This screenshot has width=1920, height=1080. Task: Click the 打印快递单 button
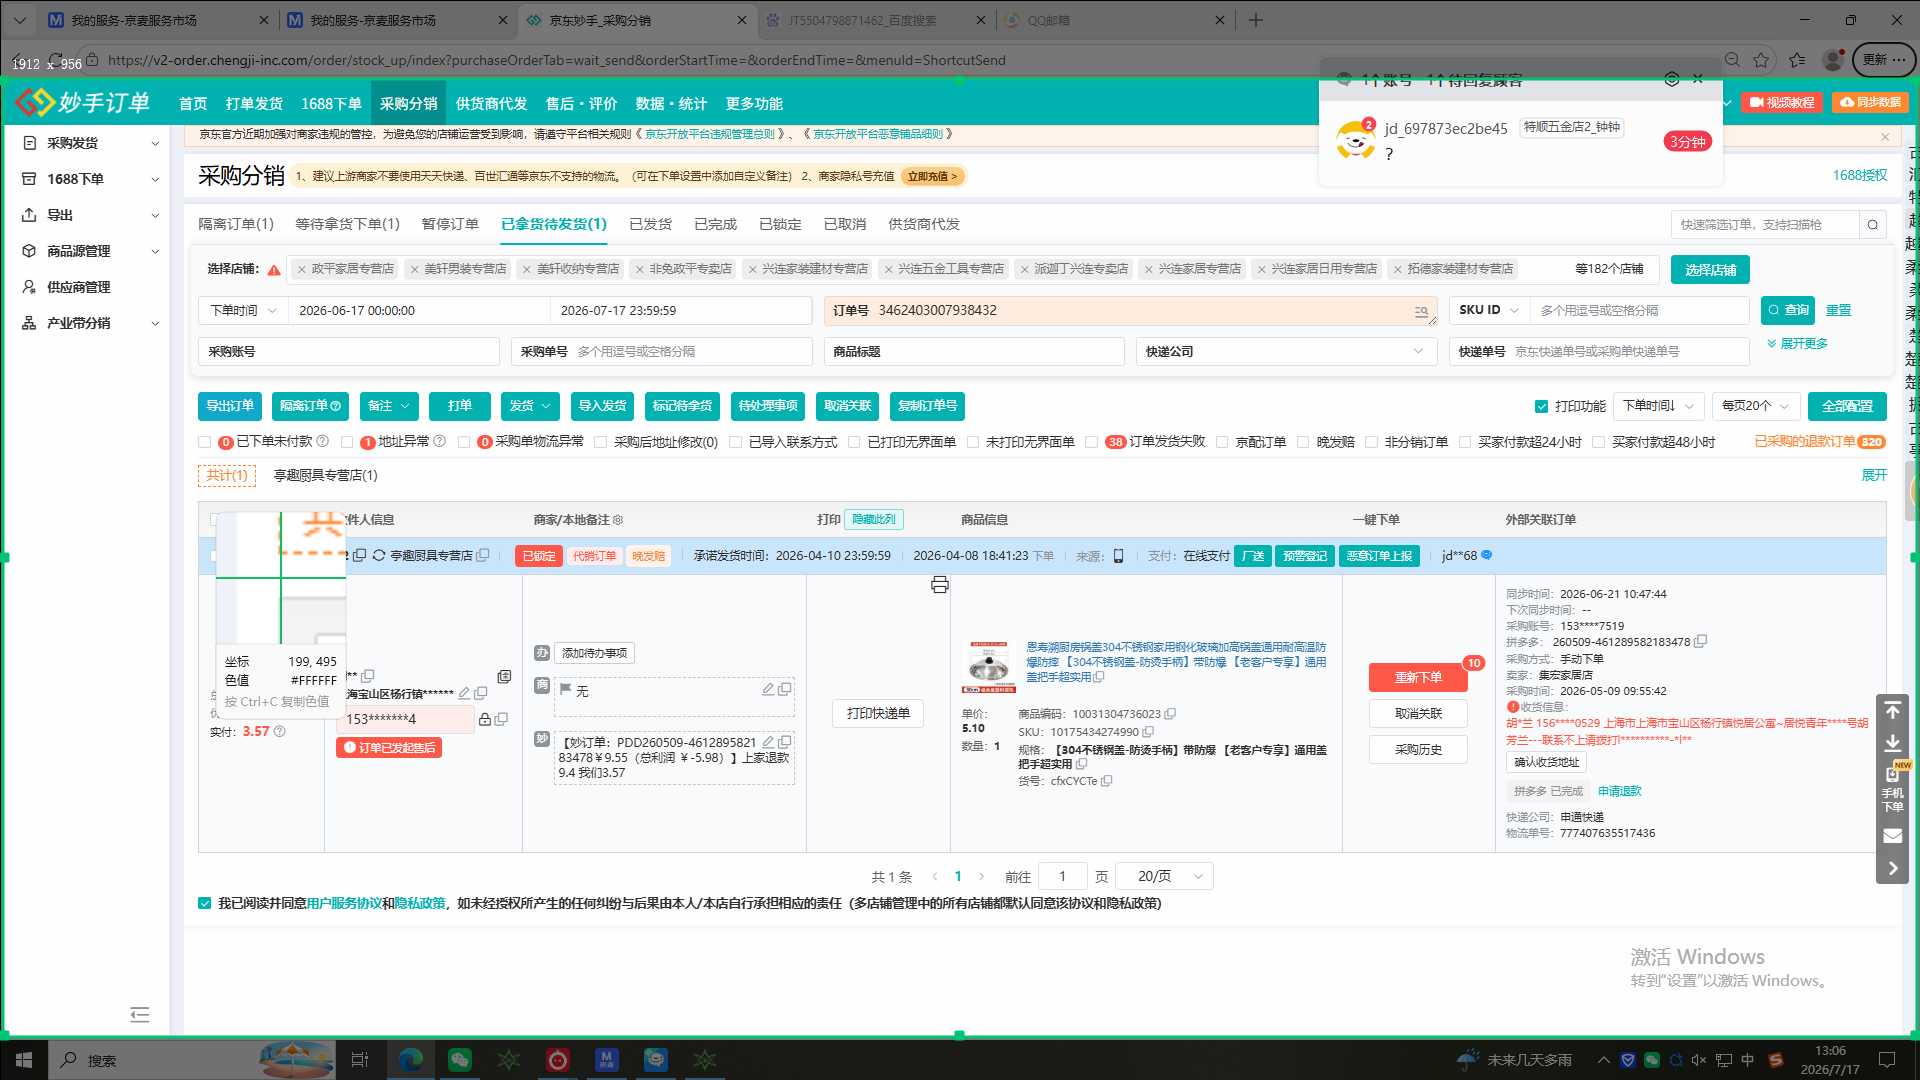click(878, 713)
